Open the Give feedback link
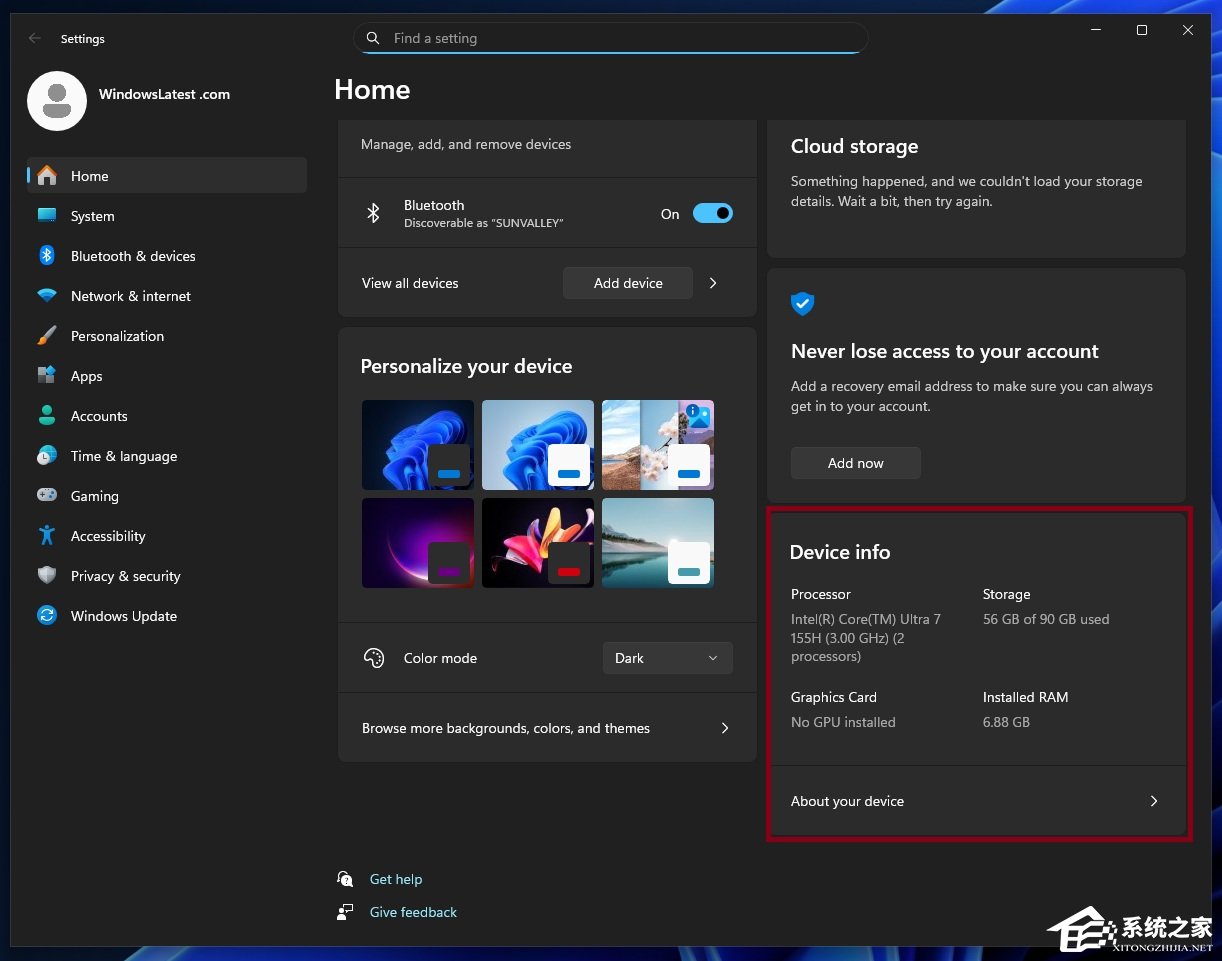The width and height of the screenshot is (1222, 961). click(x=413, y=912)
